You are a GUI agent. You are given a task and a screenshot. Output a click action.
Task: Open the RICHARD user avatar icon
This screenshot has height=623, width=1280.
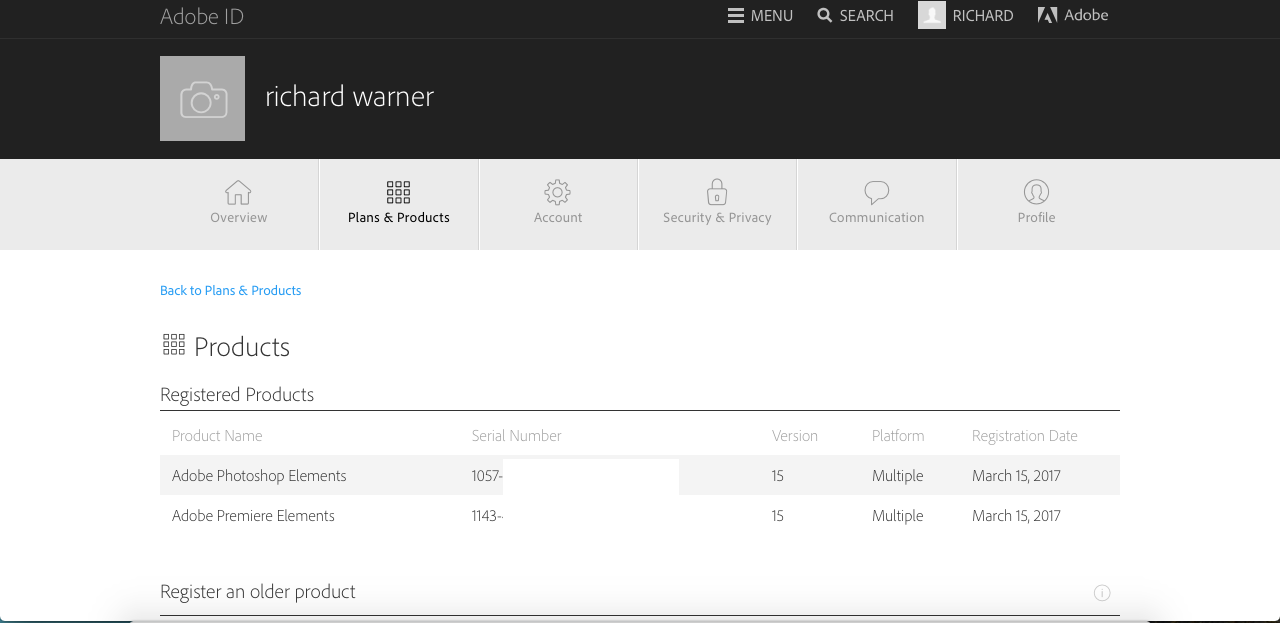point(932,15)
